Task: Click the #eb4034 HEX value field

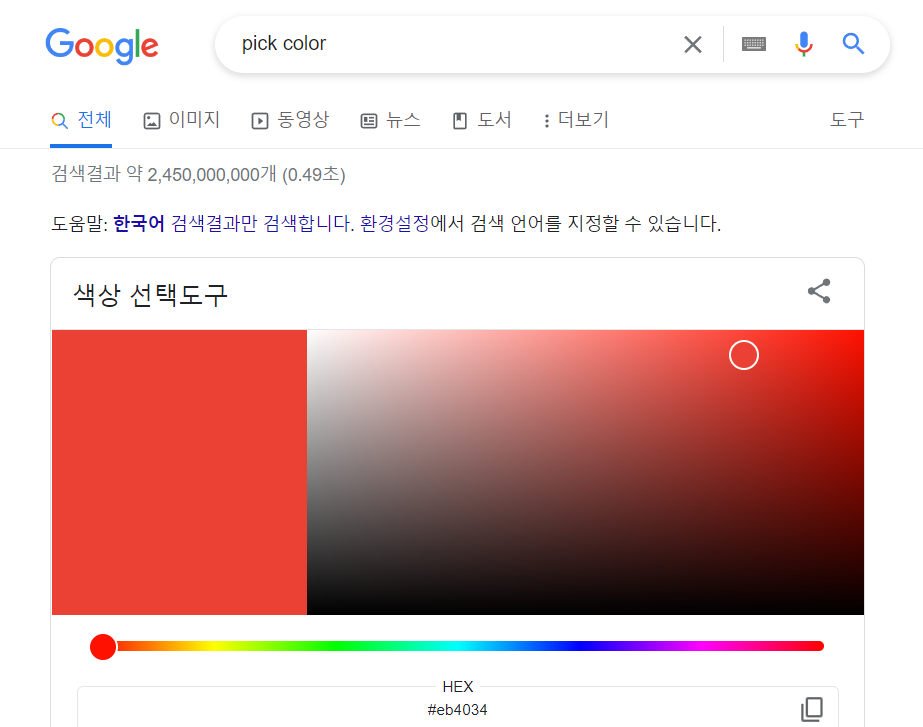Action: (x=457, y=710)
